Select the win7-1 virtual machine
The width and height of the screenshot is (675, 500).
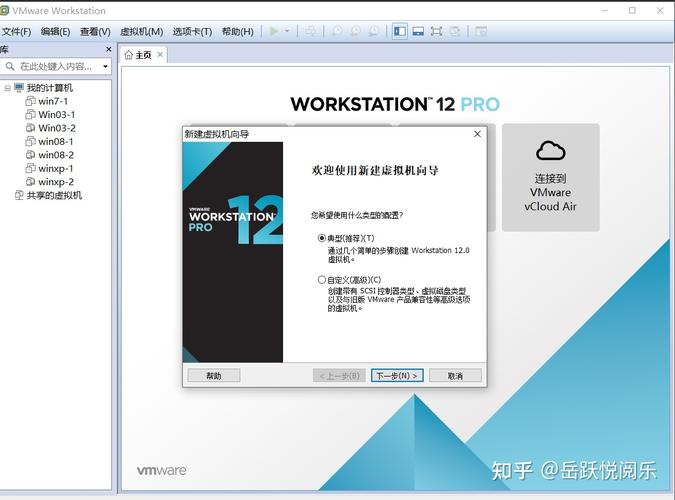pos(53,101)
